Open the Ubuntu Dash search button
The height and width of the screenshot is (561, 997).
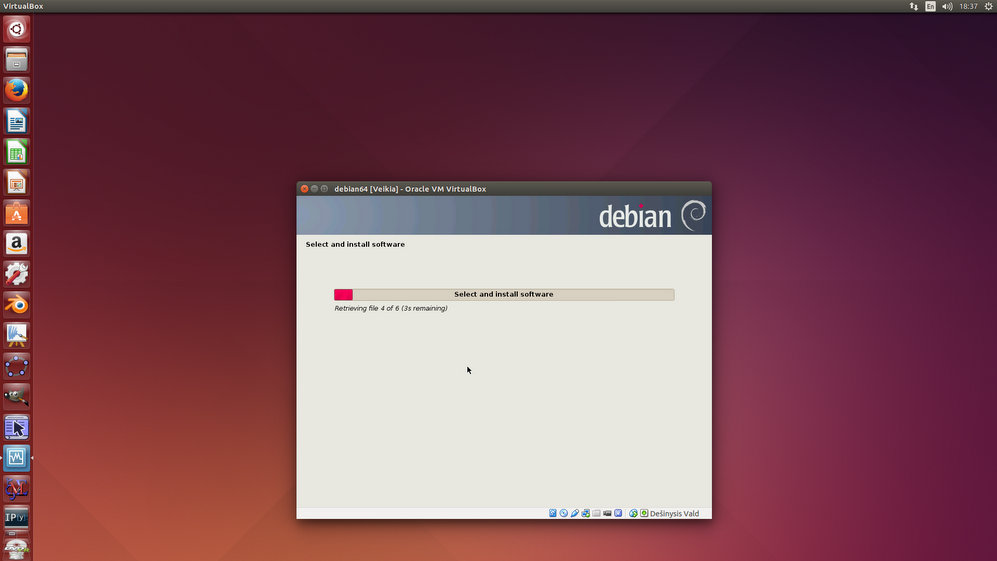click(16, 29)
